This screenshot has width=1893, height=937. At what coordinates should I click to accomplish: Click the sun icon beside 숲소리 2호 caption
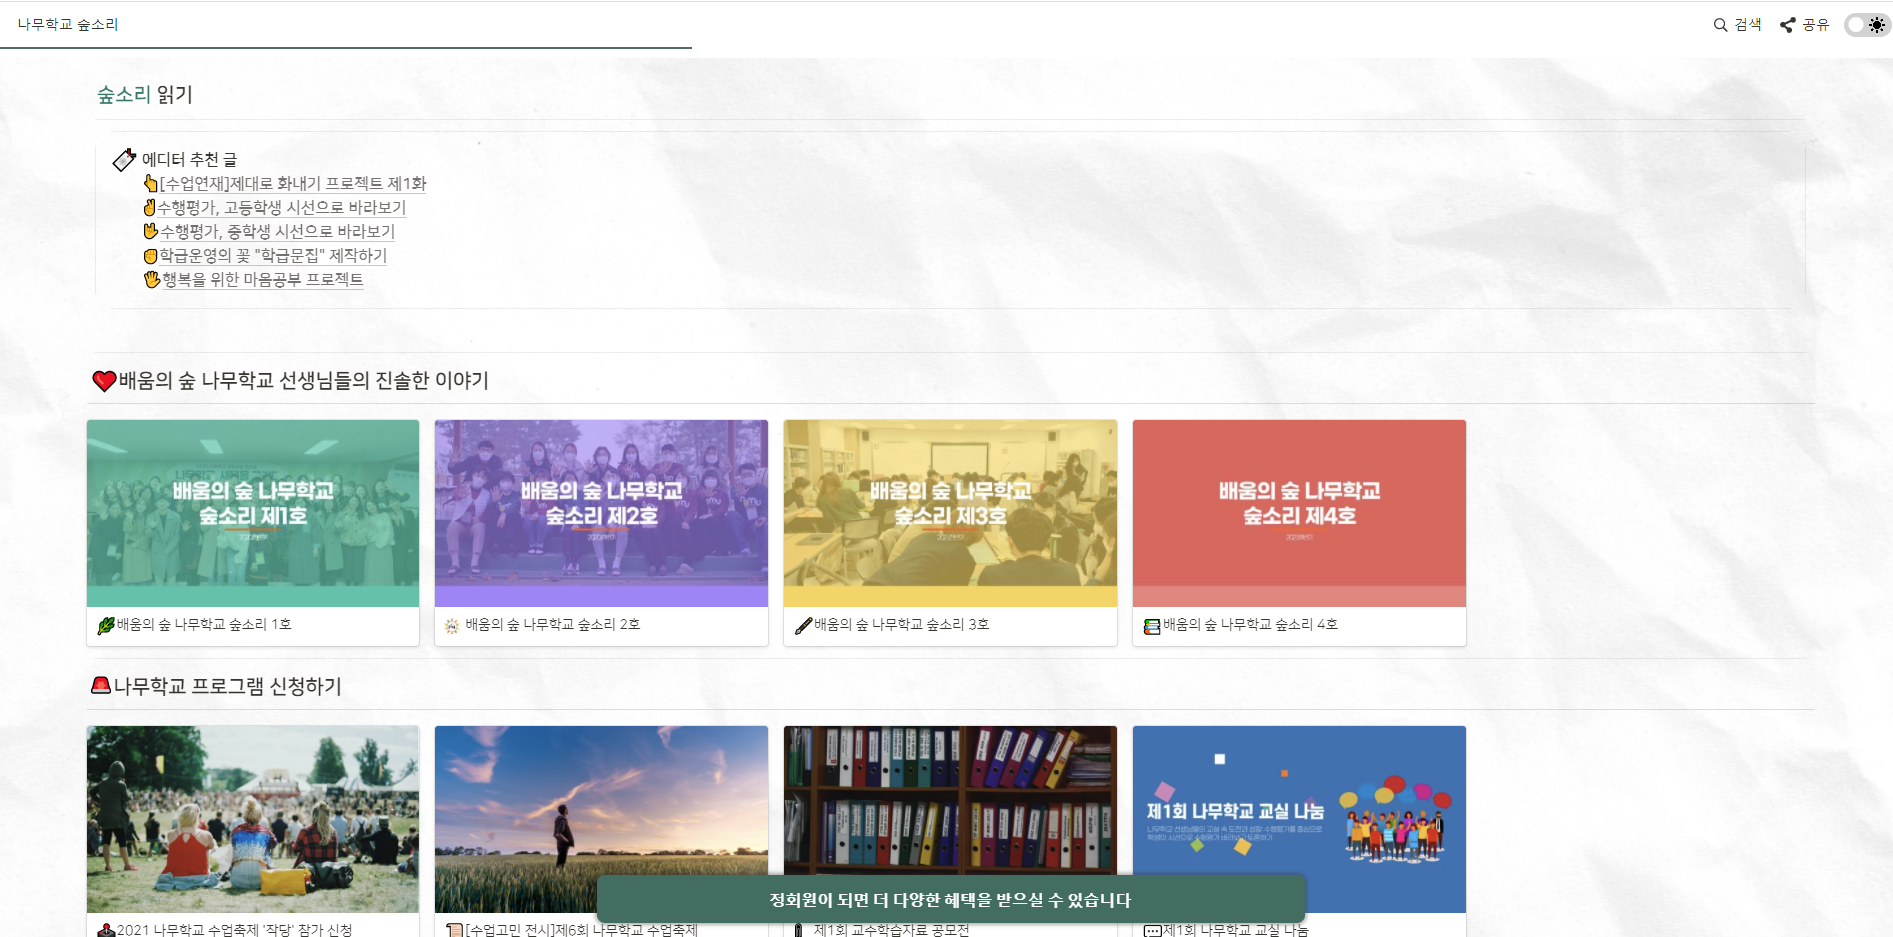[452, 623]
